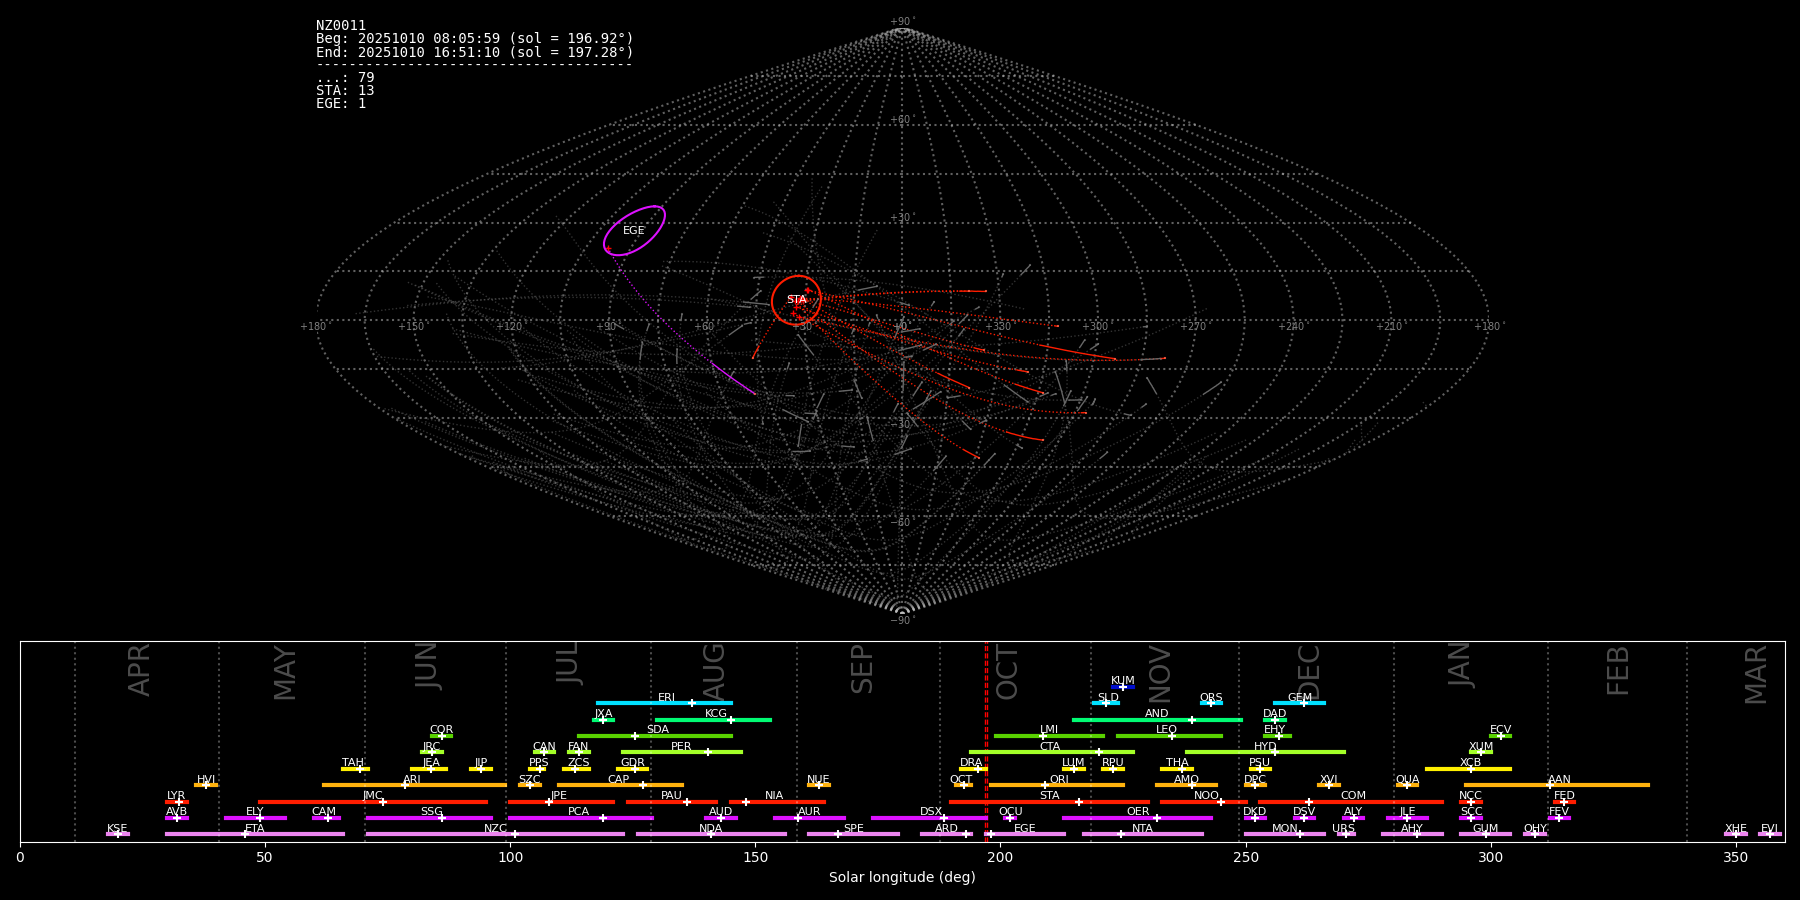Click the NIA shower bar
The width and height of the screenshot is (1800, 900).
coord(777,802)
